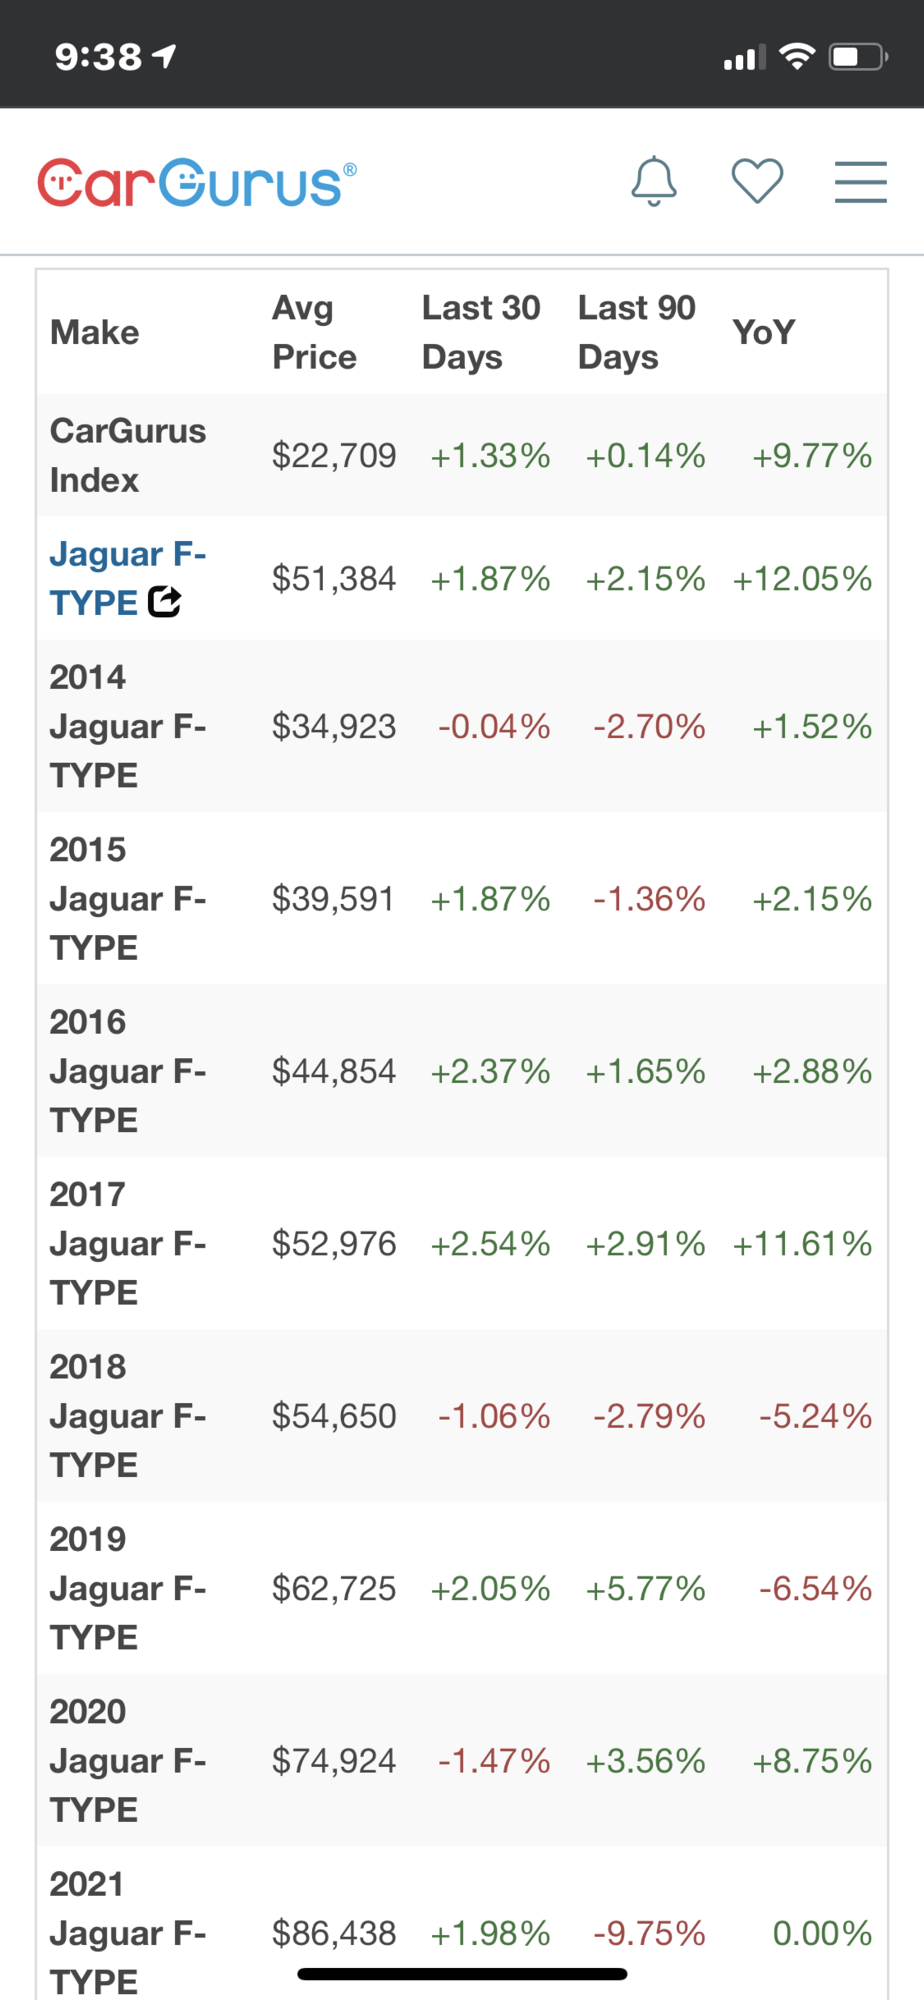Viewport: 924px width, 2000px height.
Task: Tap the CarGurus logo
Action: click(x=197, y=183)
